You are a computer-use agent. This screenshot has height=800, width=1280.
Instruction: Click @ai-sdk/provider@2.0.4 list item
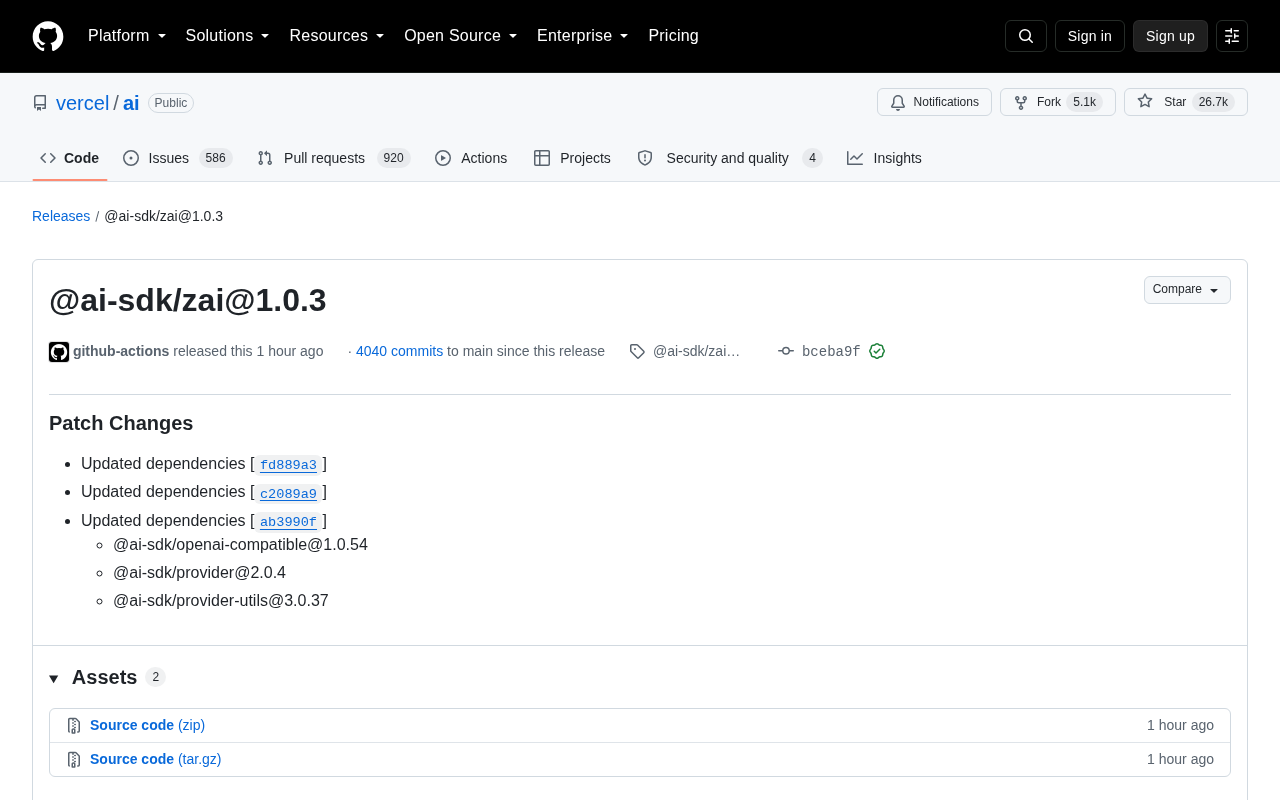point(199,573)
